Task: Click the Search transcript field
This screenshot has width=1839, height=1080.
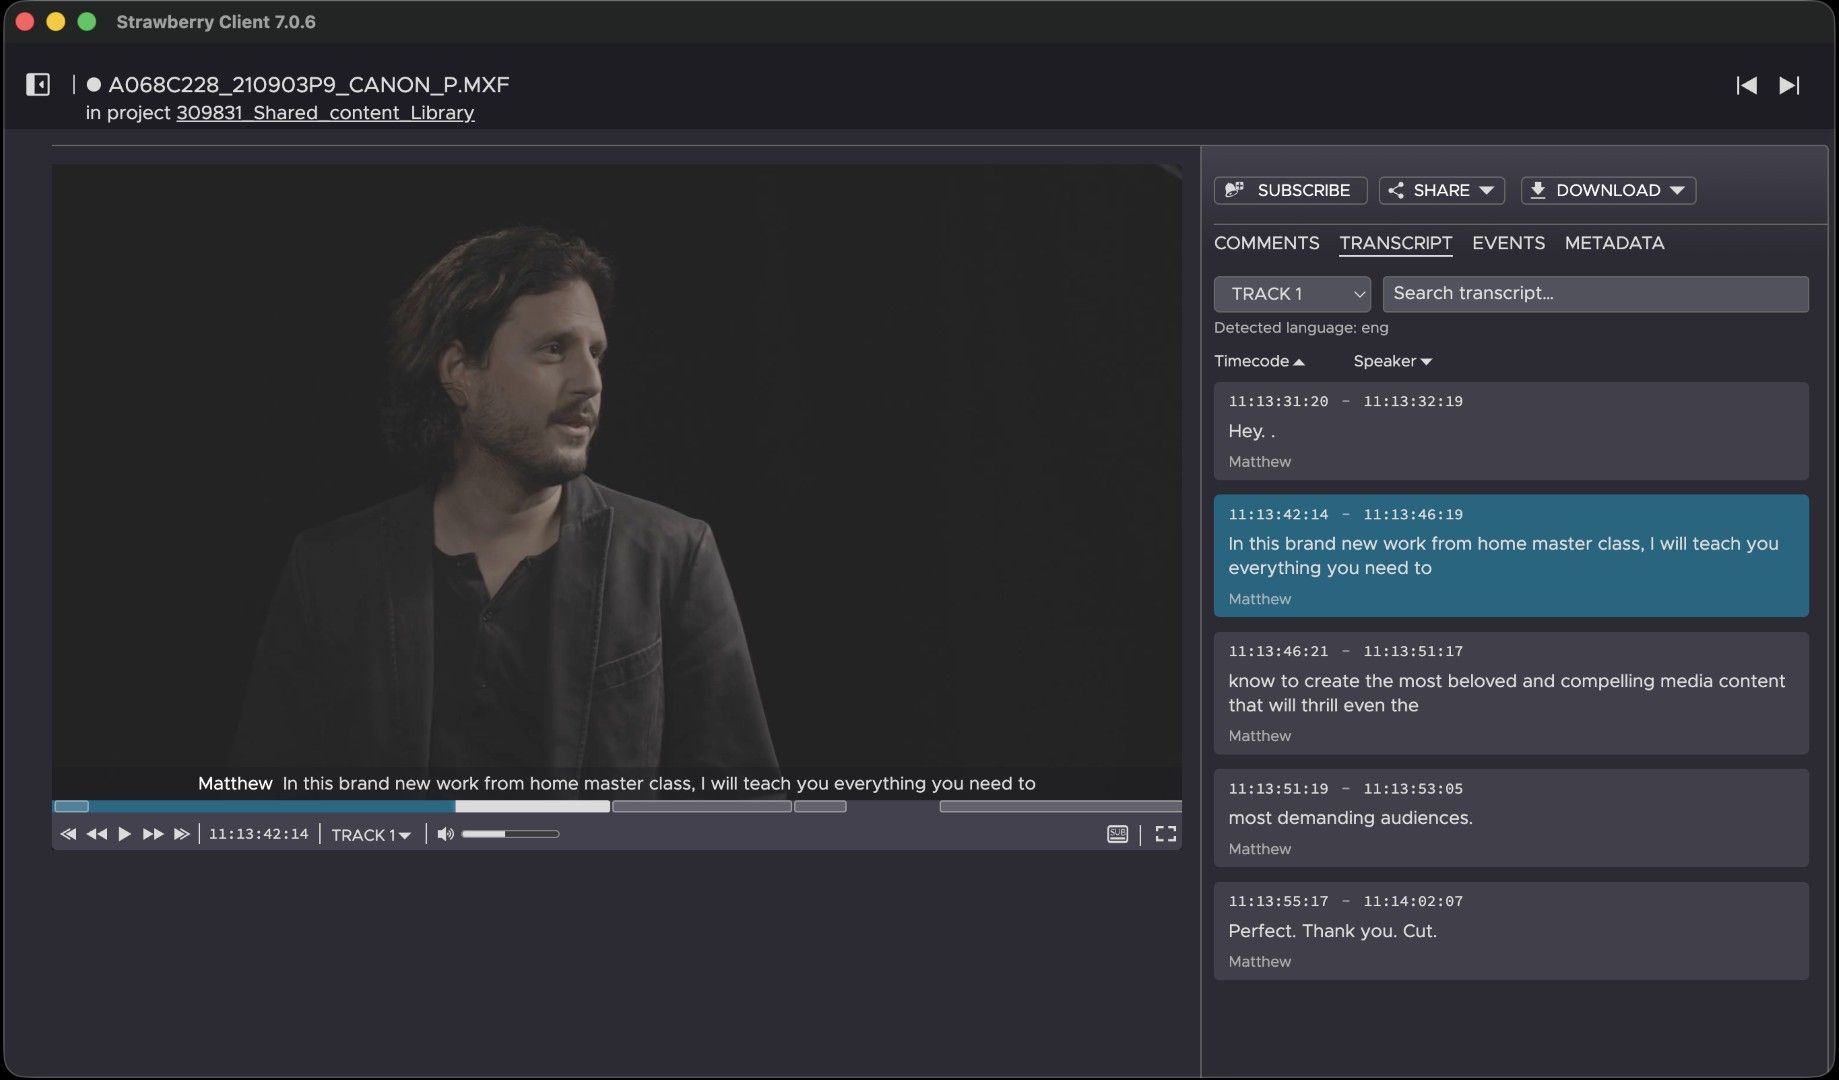Action: pos(1595,294)
